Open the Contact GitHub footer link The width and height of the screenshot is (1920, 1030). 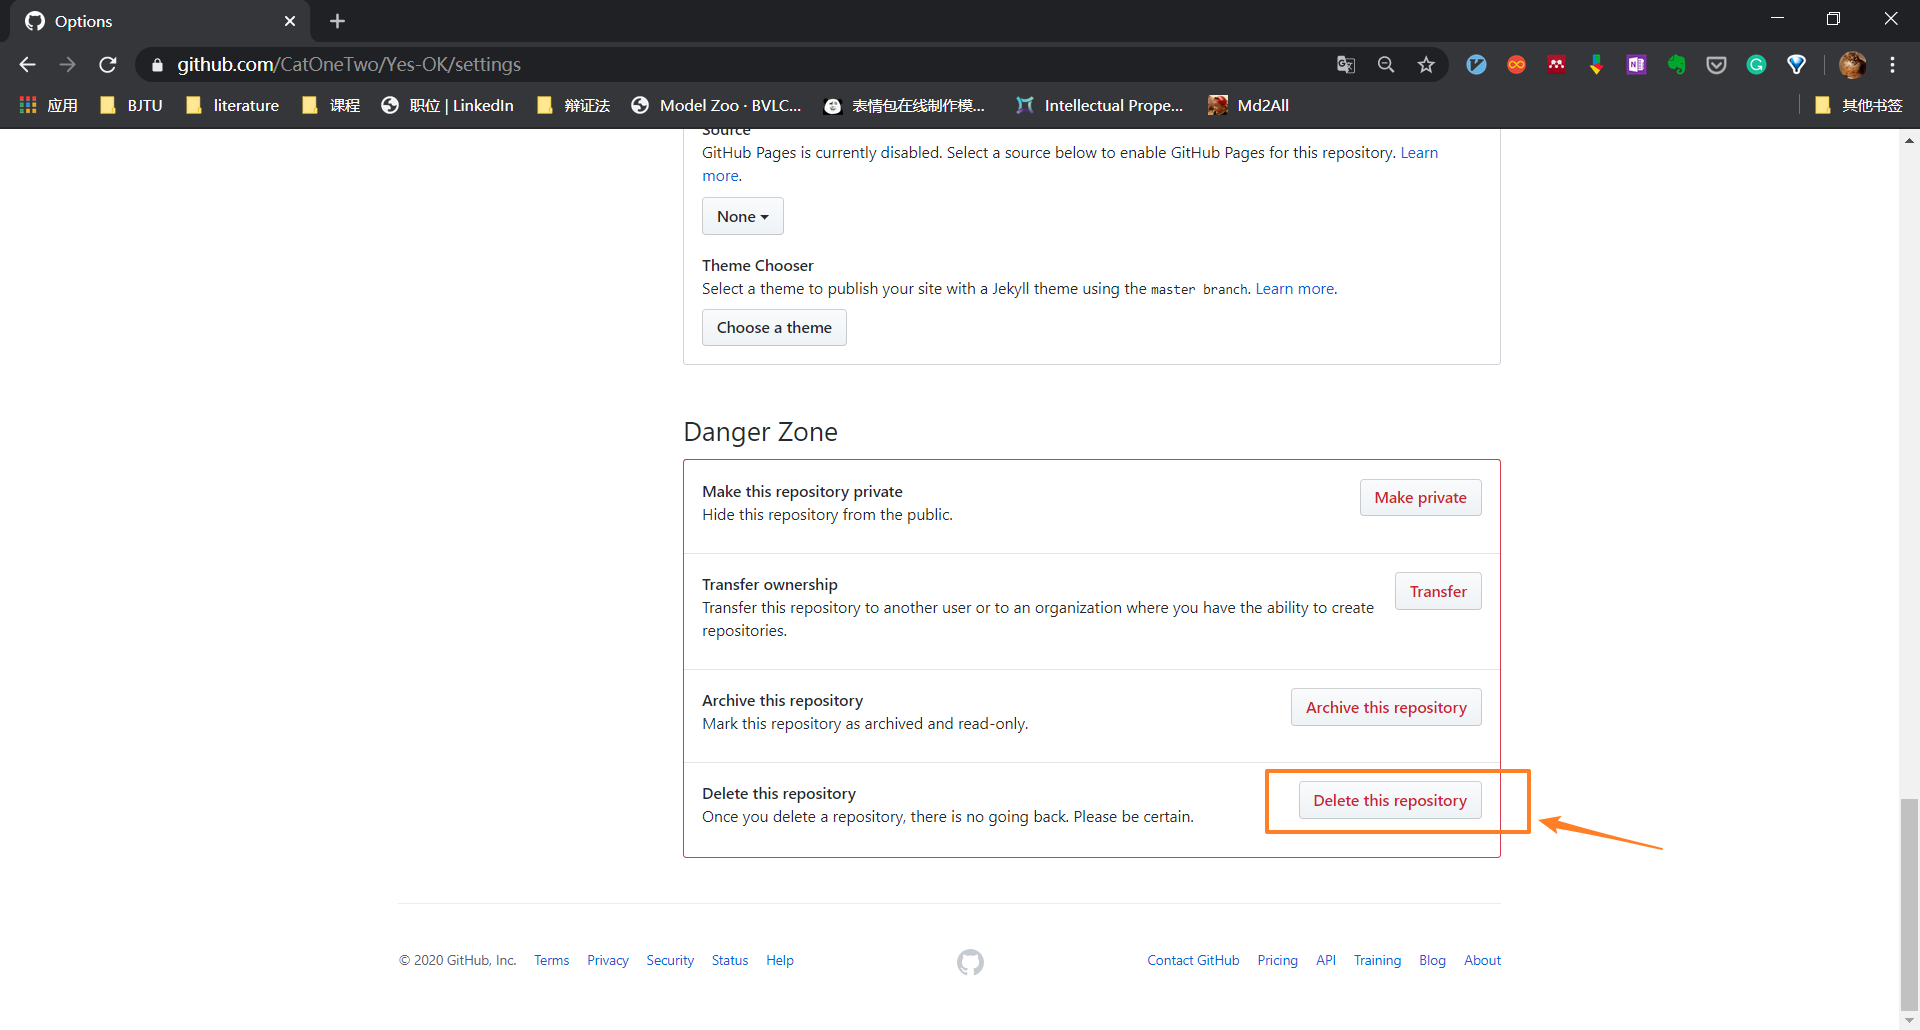pyautogui.click(x=1193, y=960)
